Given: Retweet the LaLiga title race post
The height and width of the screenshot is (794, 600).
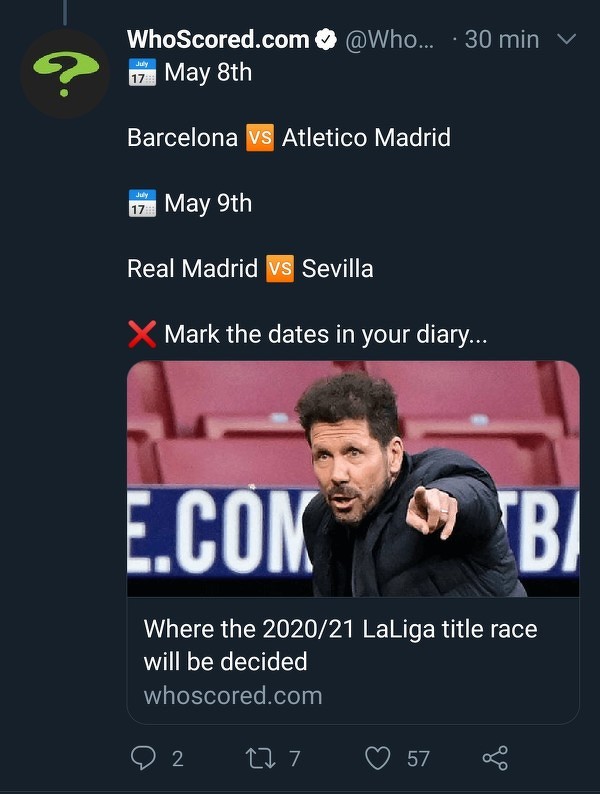Looking at the screenshot, I should coord(258,758).
